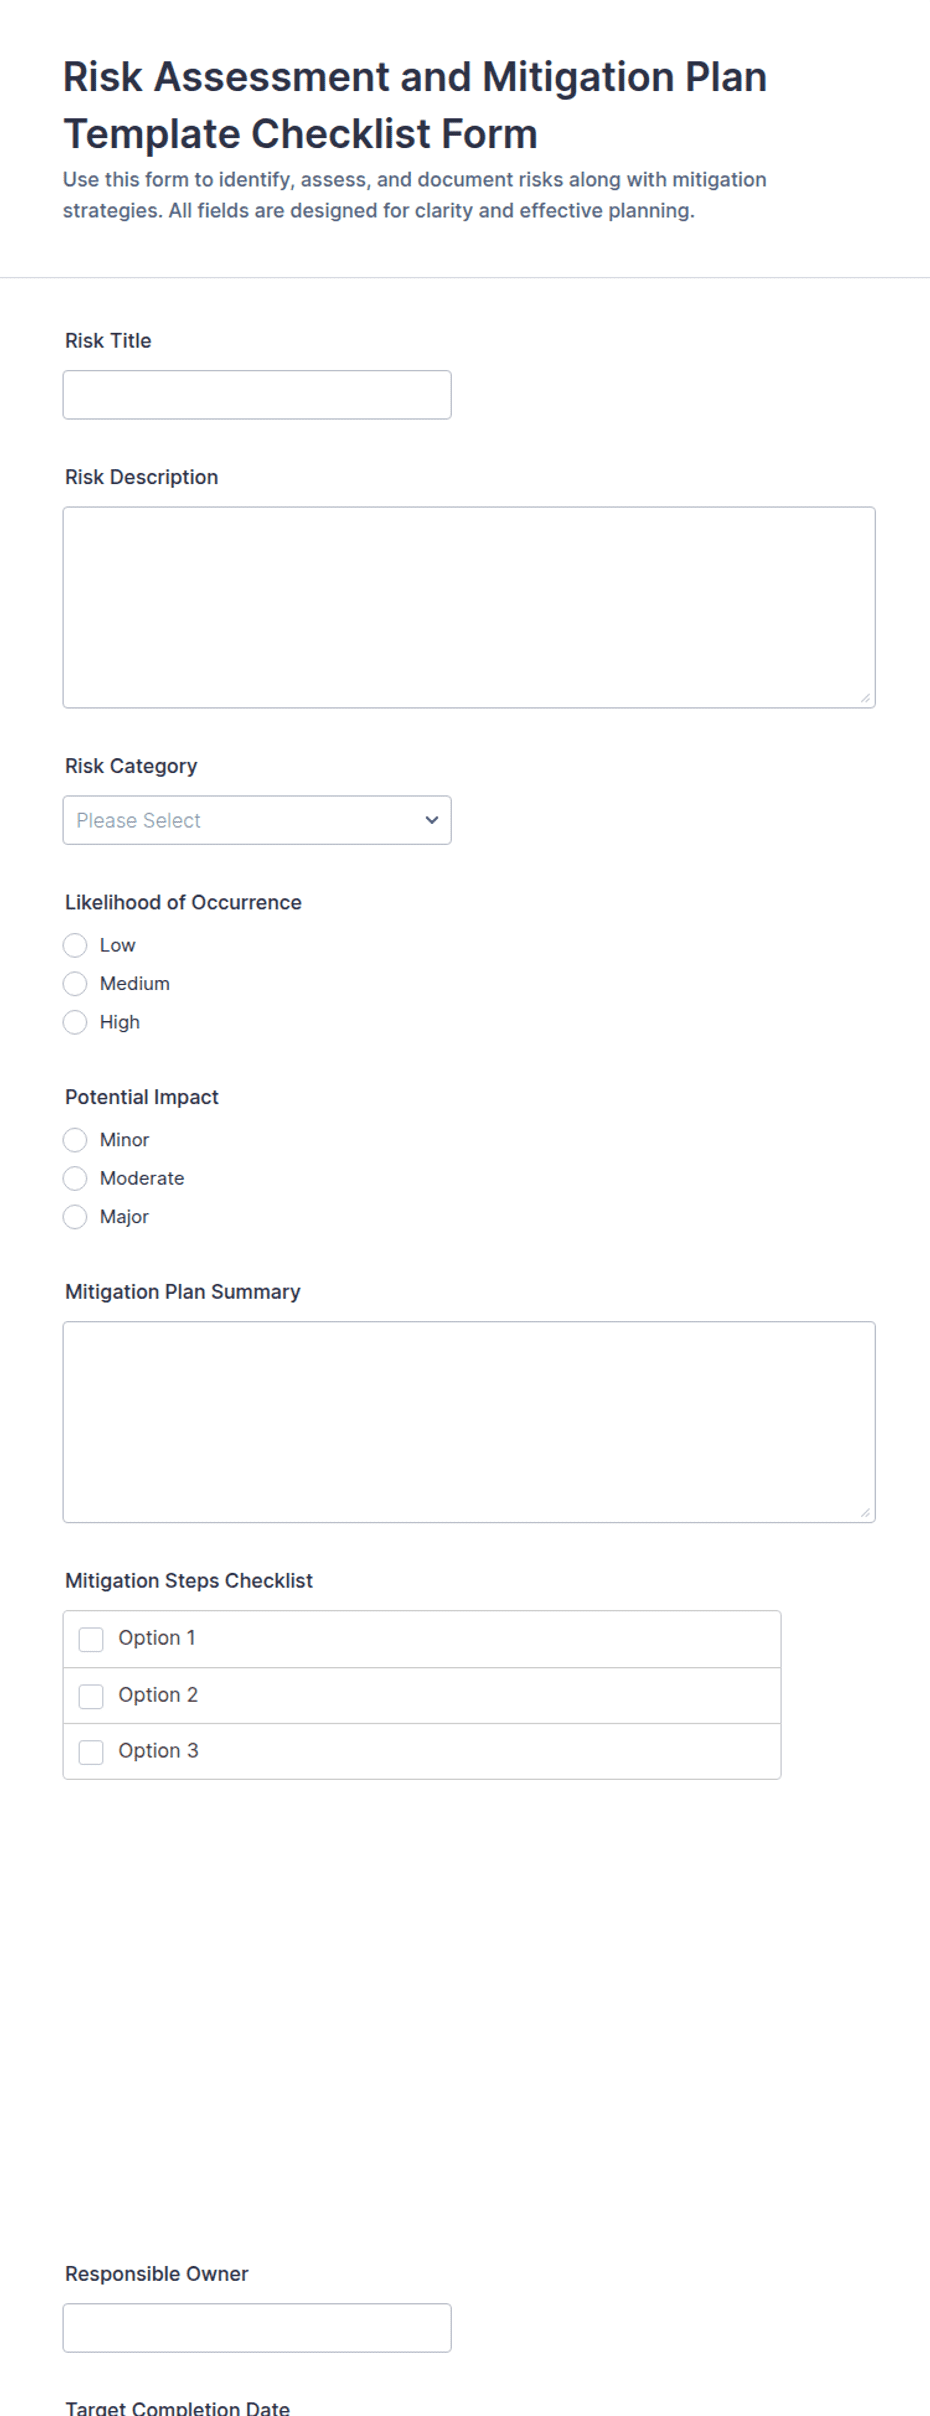Screen dimensions: 930x2416
Task: Grab the Risk Description resize handle
Action: click(865, 698)
